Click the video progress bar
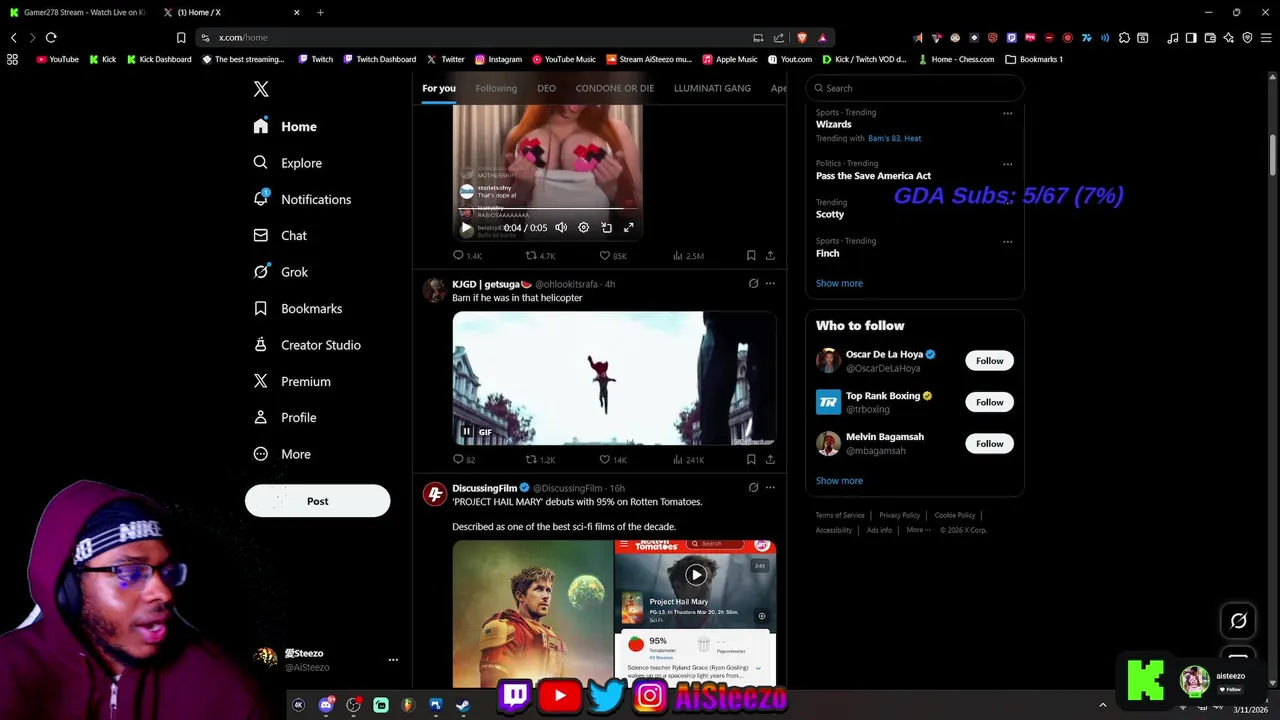 click(547, 209)
